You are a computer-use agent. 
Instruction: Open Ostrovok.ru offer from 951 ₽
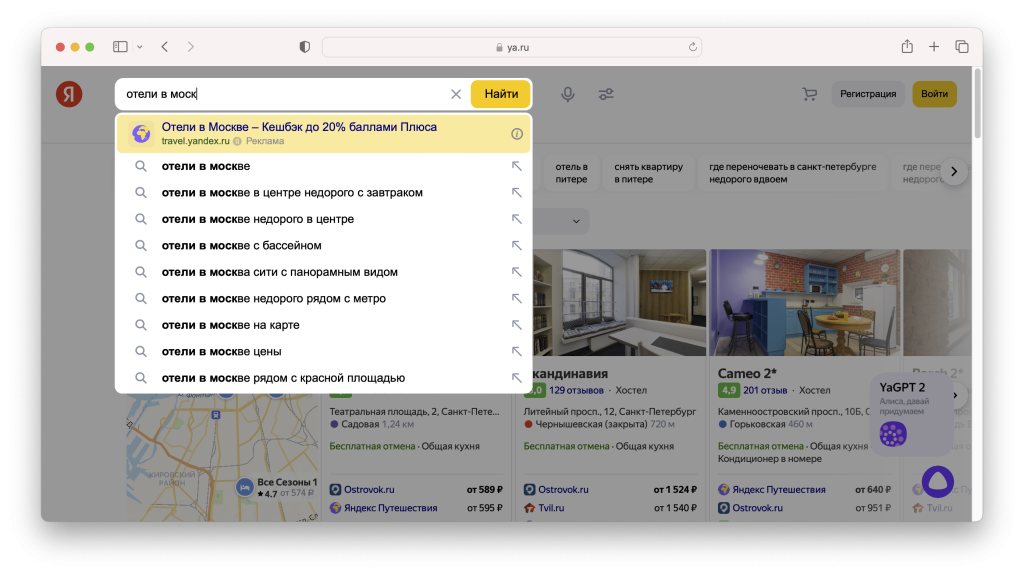point(758,507)
